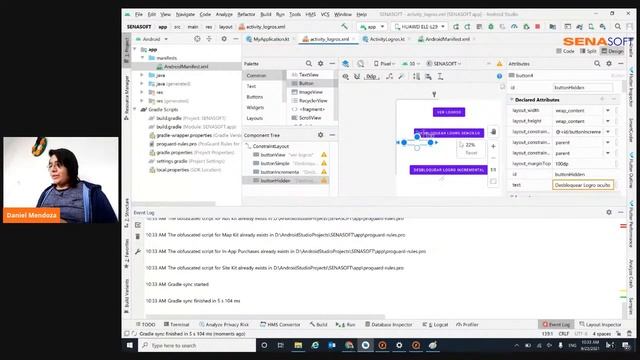Select buttonSimple in Component Tree

(285, 163)
